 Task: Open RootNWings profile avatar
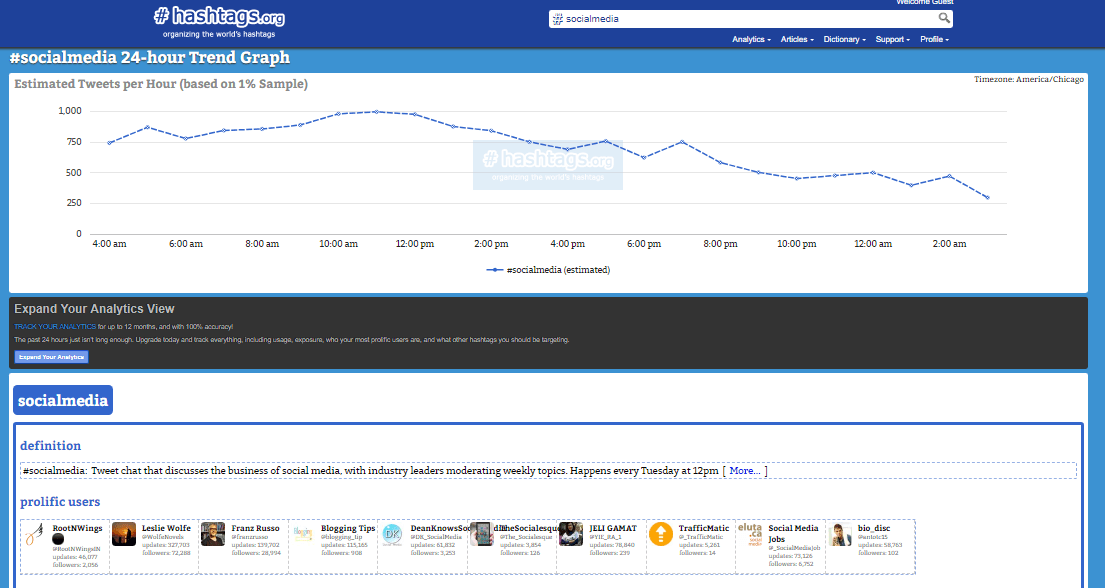(35, 534)
